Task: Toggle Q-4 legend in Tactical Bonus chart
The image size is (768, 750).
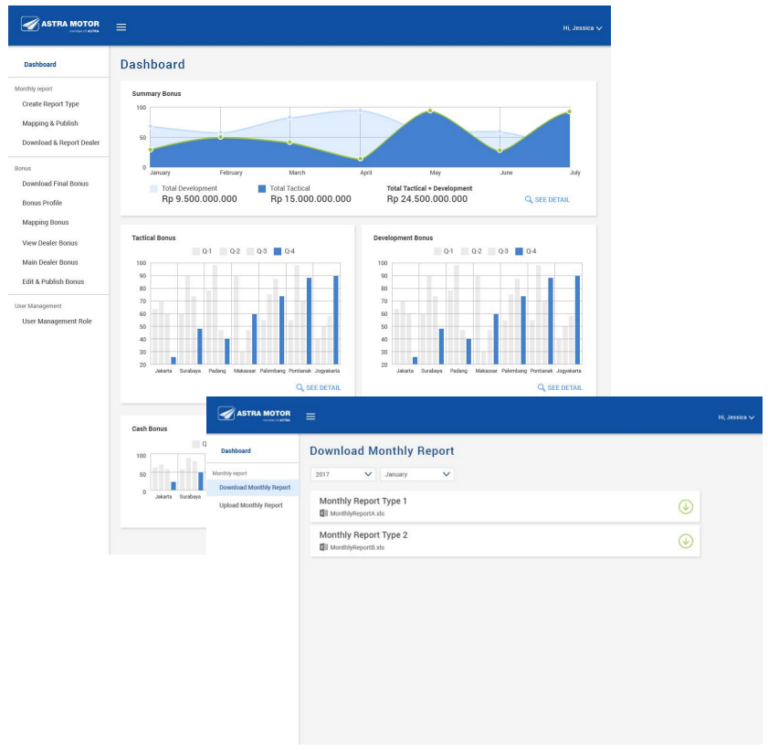Action: (x=278, y=251)
